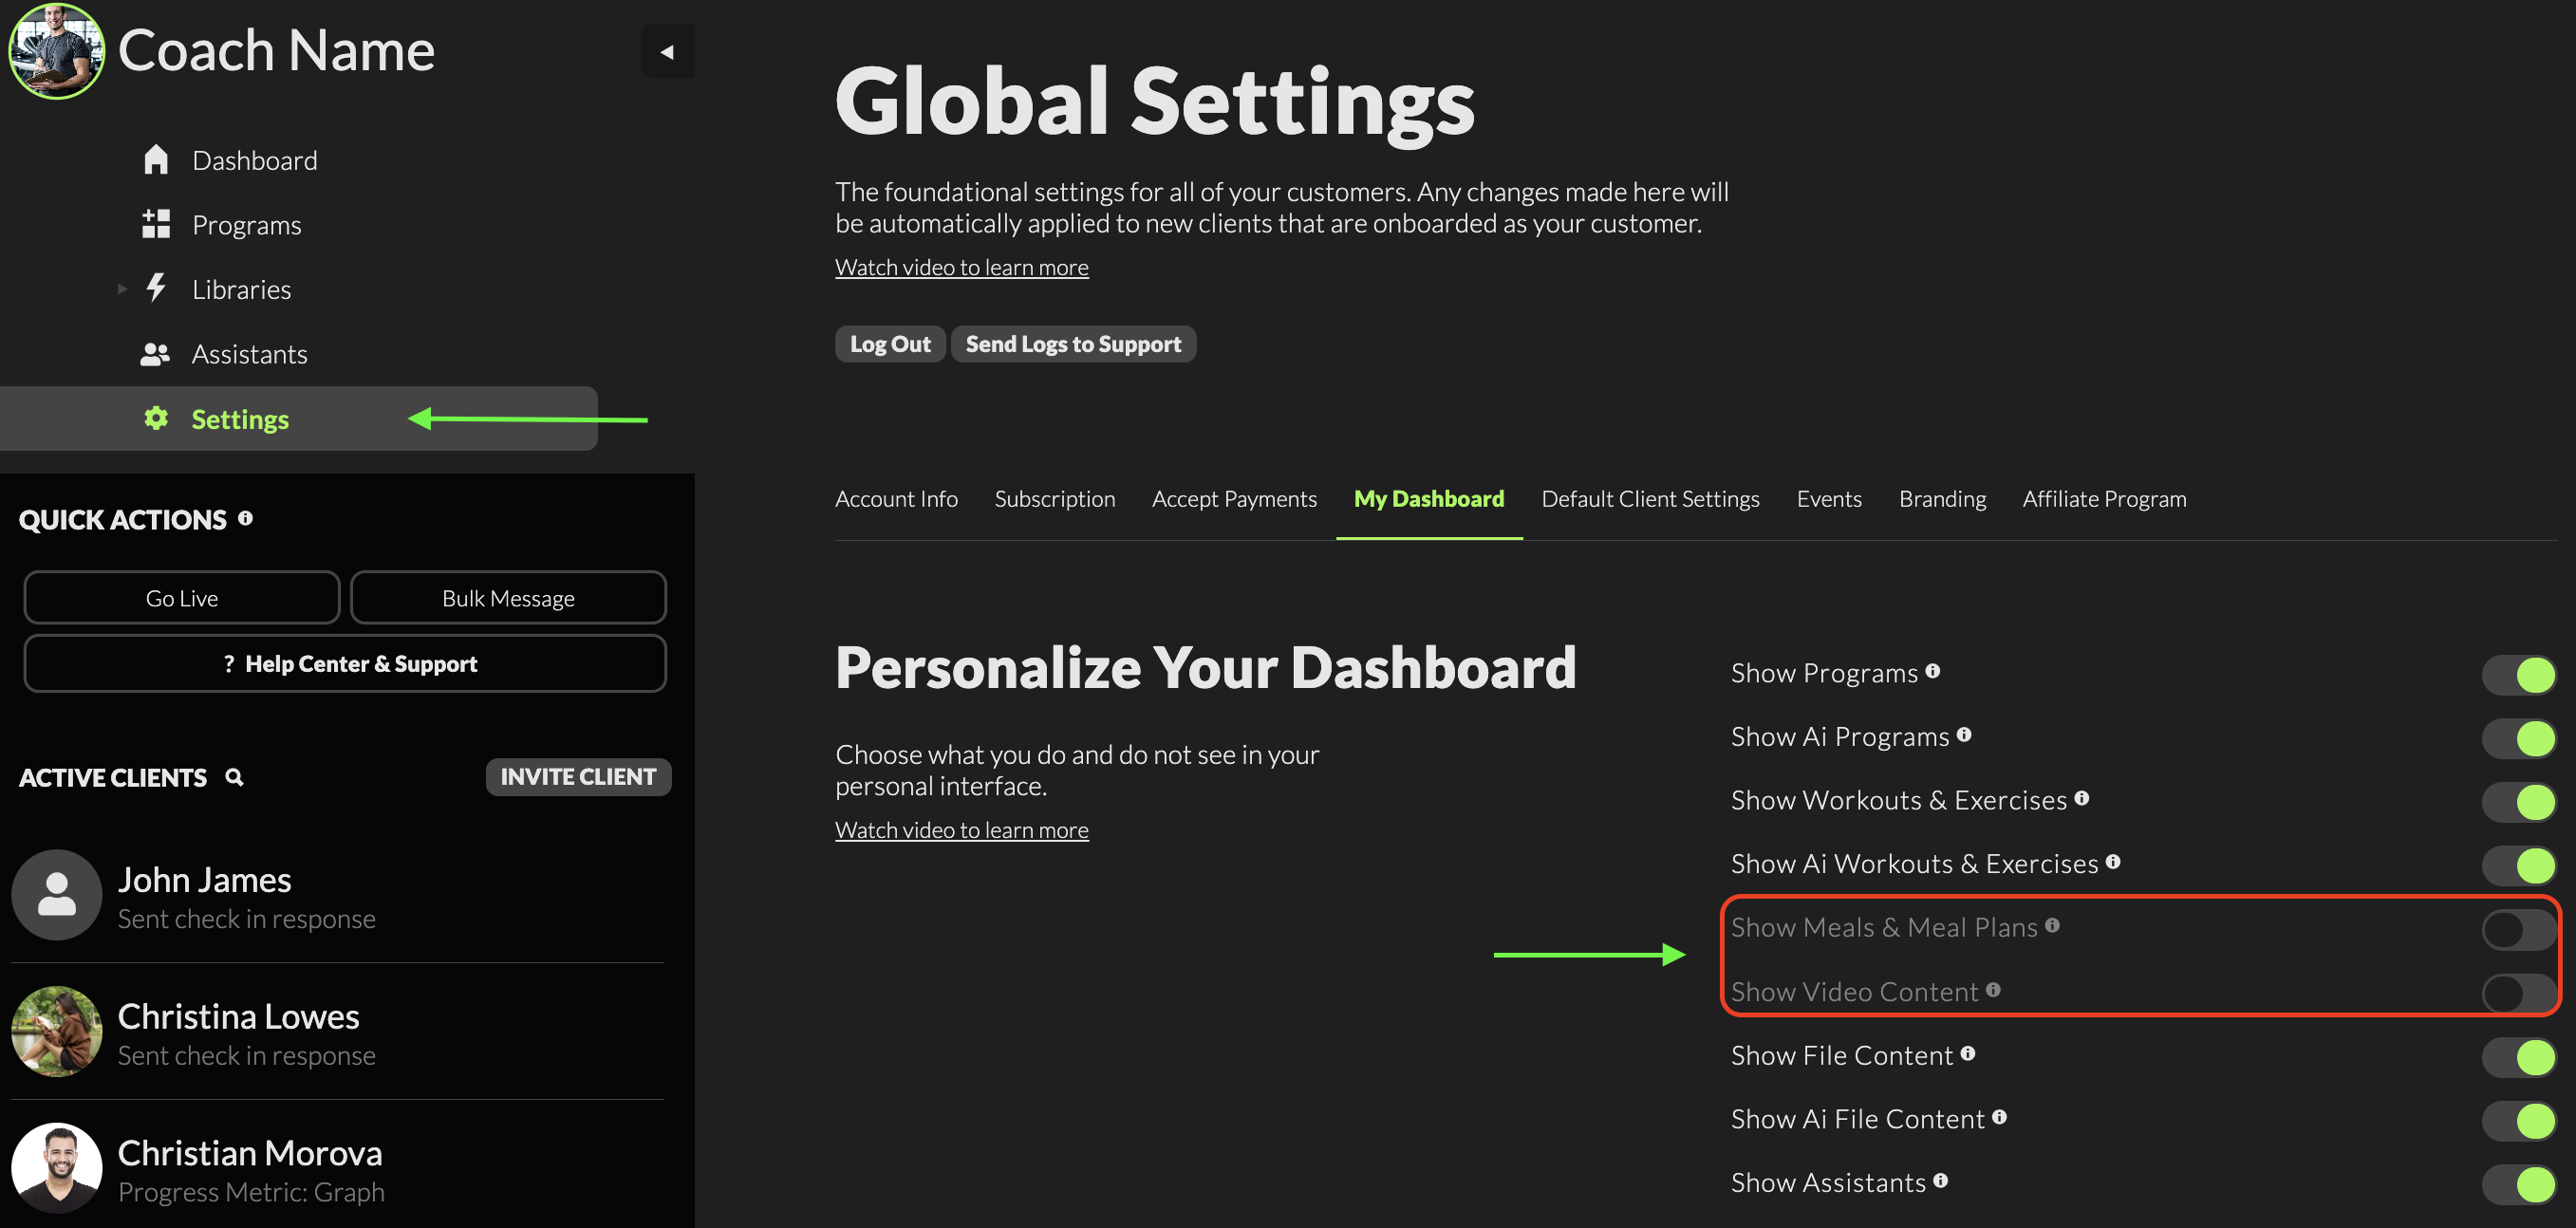Screen dimensions: 2576x1228
Task: Click the Assistants people icon
Action: [x=155, y=354]
